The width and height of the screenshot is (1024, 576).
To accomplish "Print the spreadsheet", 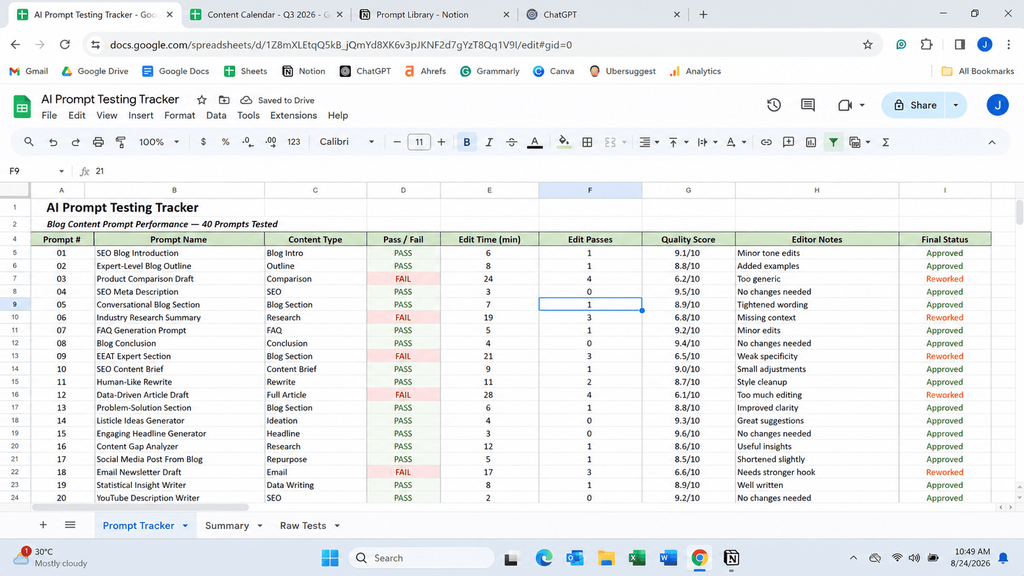I will (x=98, y=142).
